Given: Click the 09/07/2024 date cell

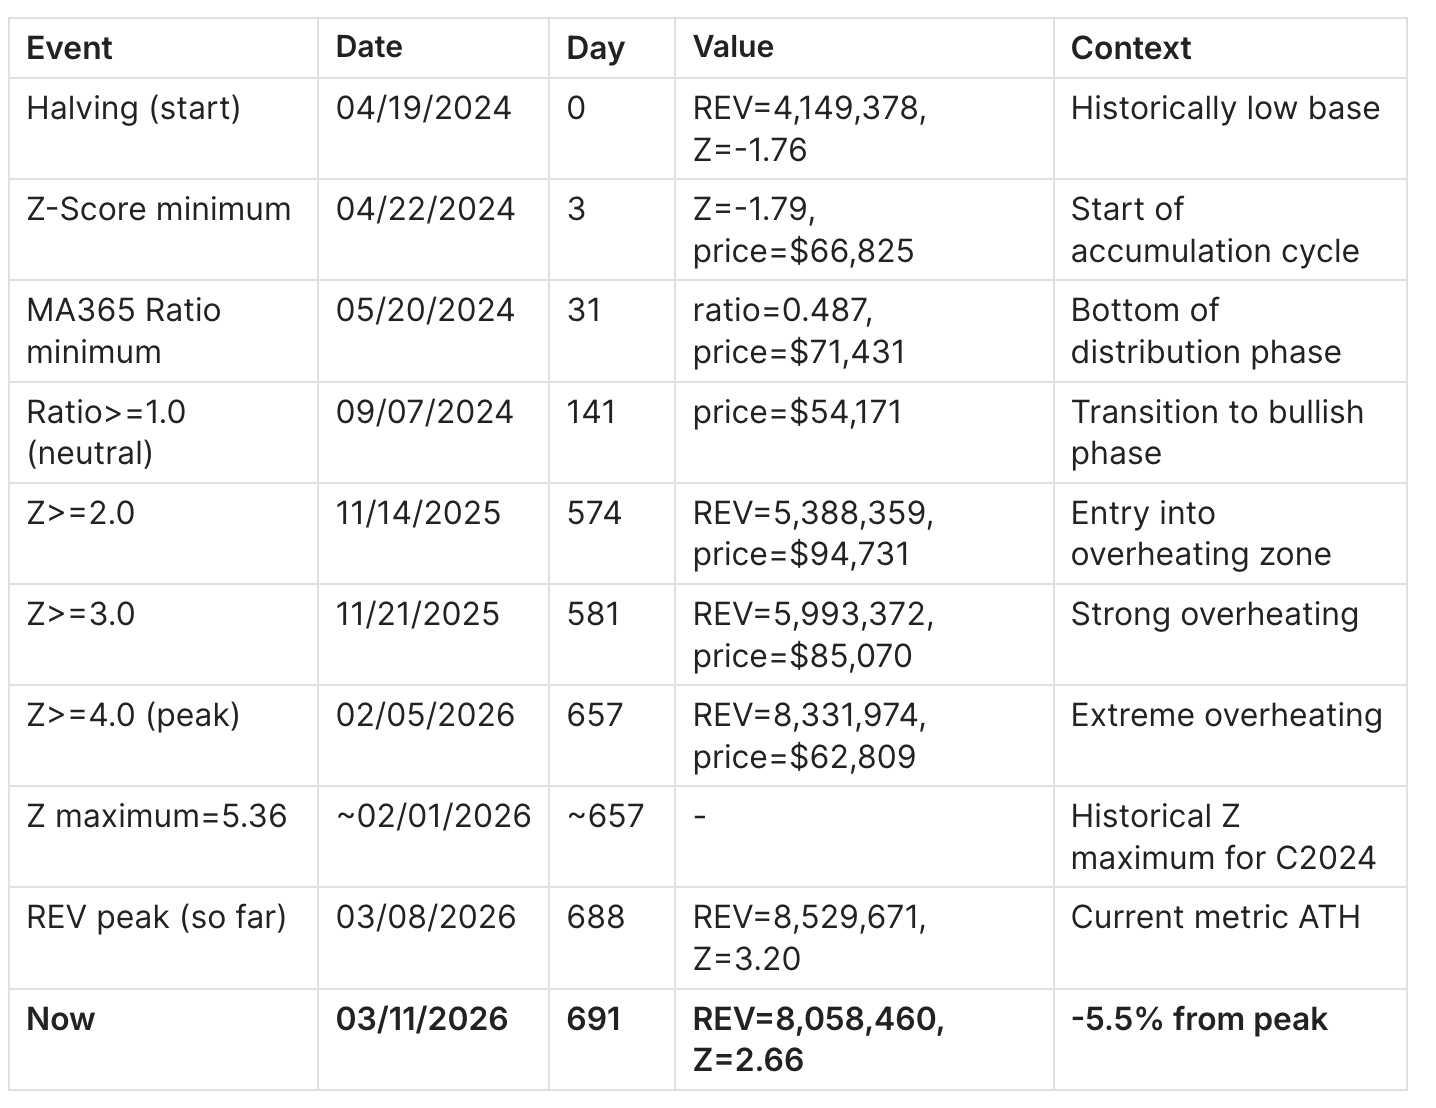Looking at the screenshot, I should [x=424, y=412].
